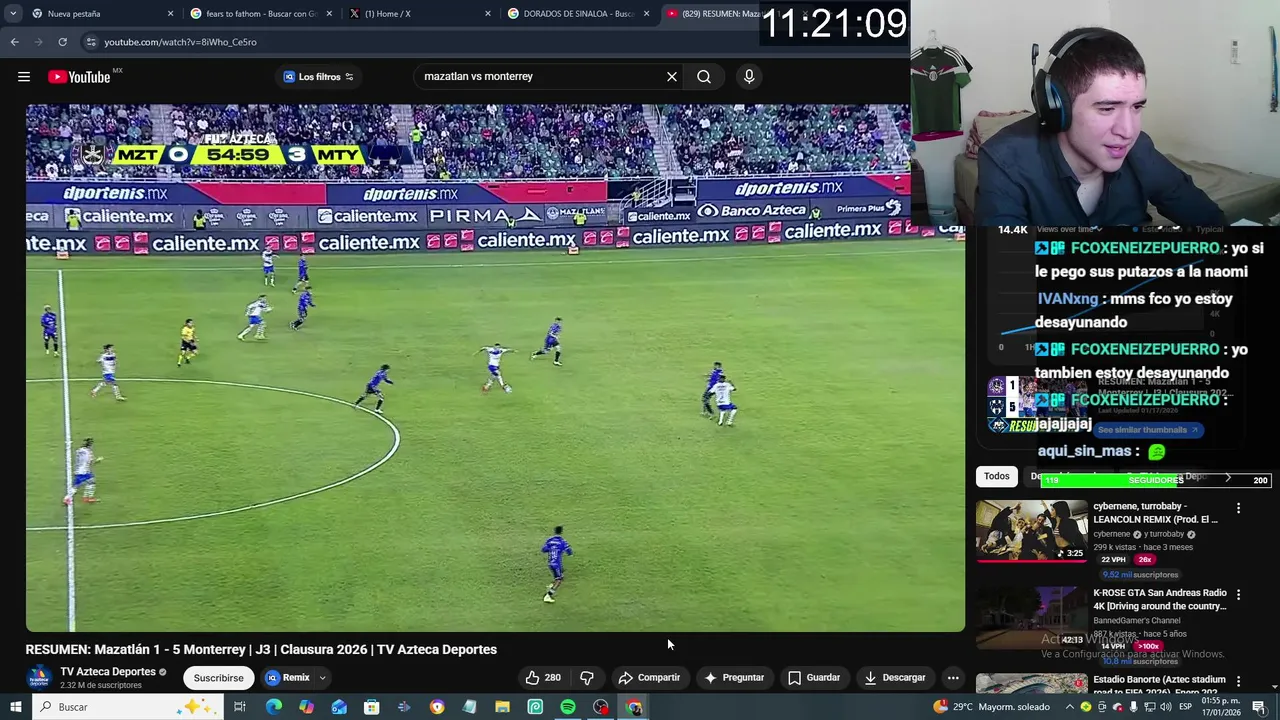1280x720 pixels.
Task: Open OBS Studio from the taskbar
Action: pyautogui.click(x=601, y=707)
